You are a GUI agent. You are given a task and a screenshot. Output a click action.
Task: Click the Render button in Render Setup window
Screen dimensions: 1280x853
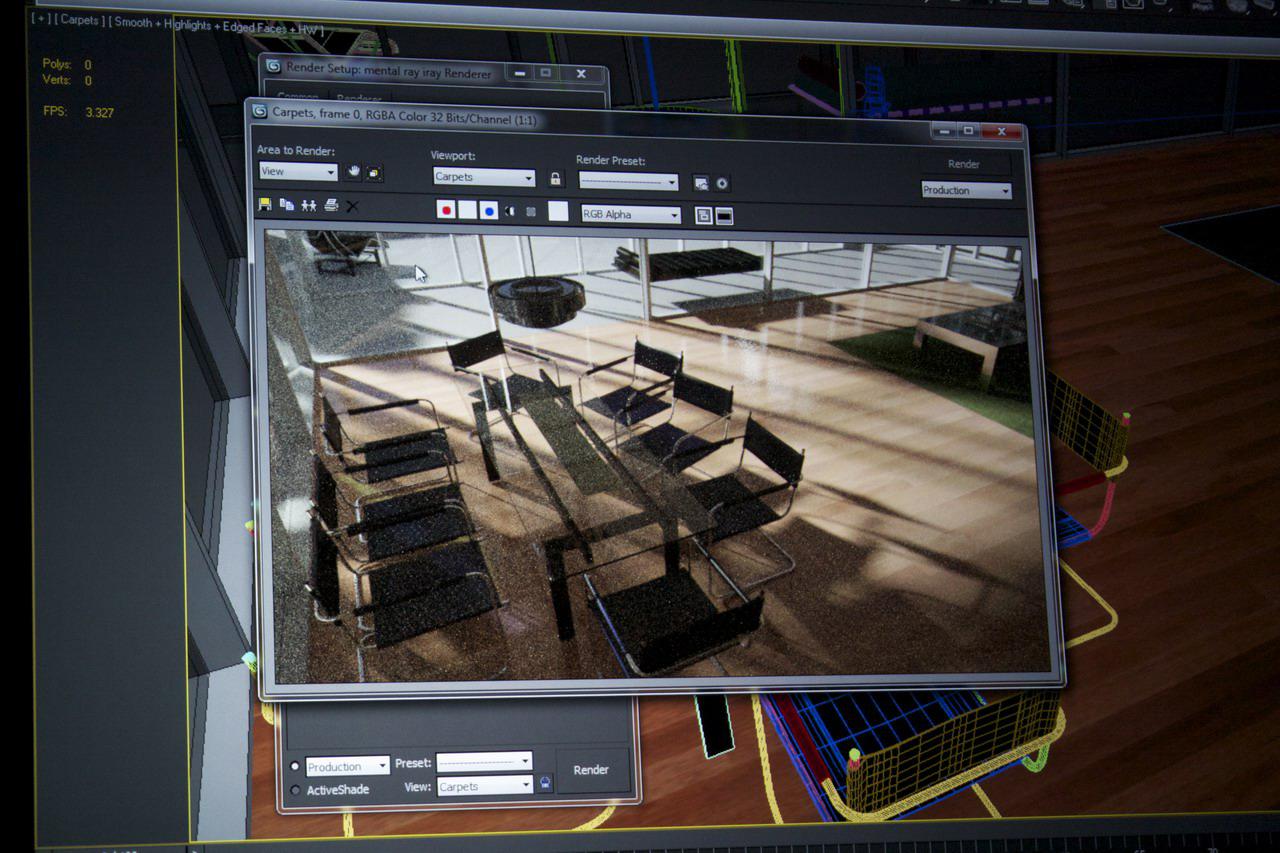pyautogui.click(x=591, y=770)
